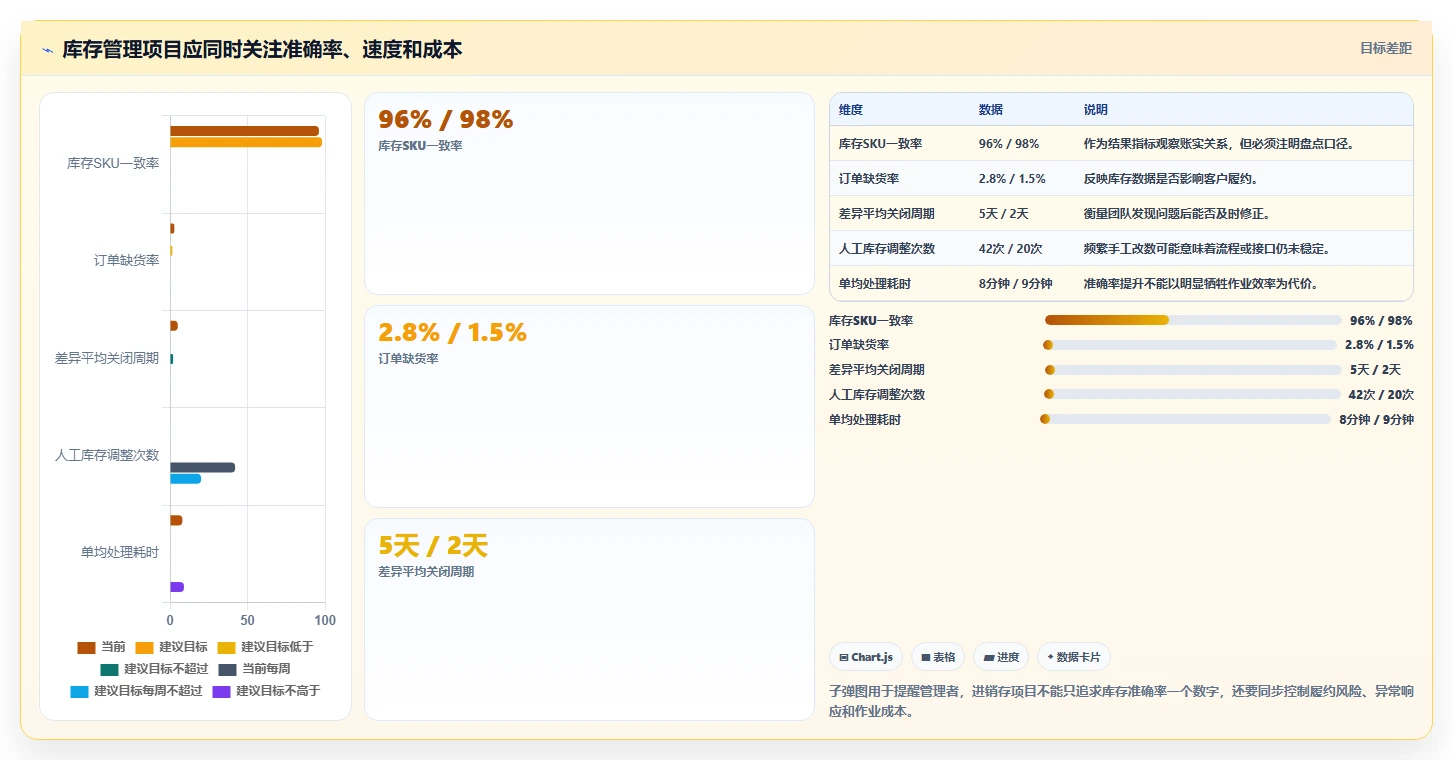
Task: Click the brown current bar for 库存SKU一致率
Action: tap(244, 131)
